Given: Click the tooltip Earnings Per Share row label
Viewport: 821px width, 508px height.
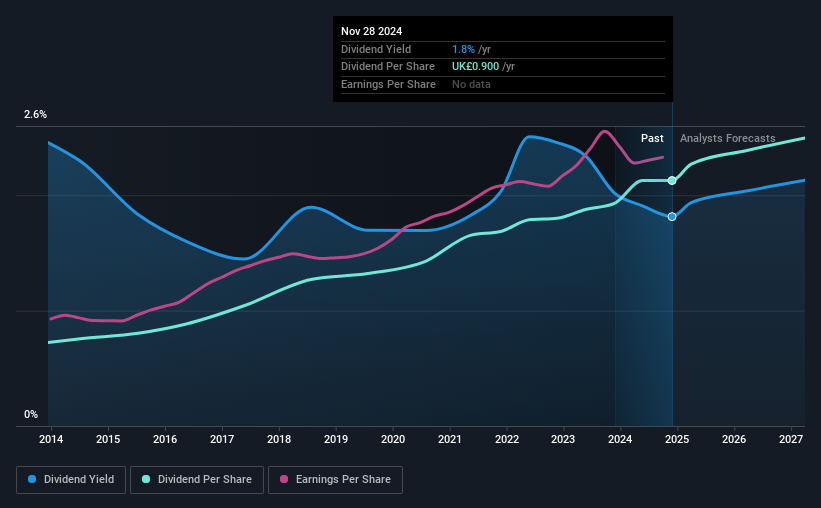Looking at the screenshot, I should click(x=388, y=84).
